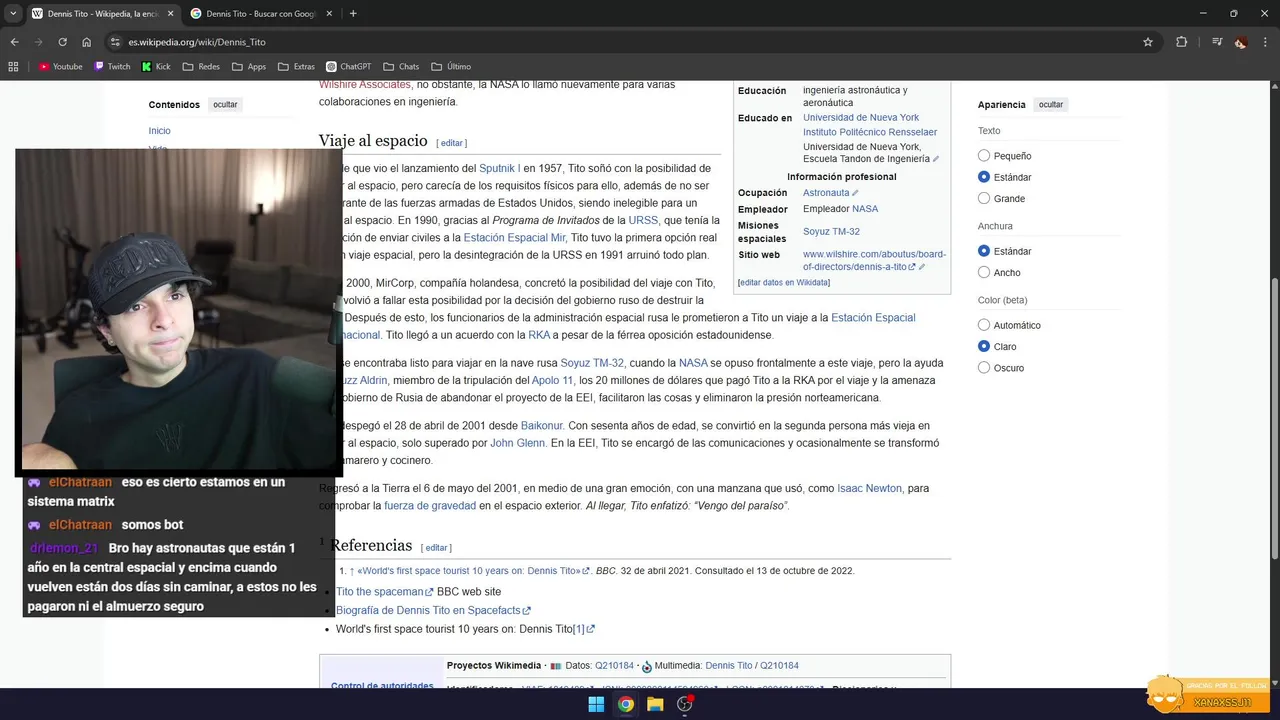This screenshot has width=1280, height=720.
Task: Open the Chrome three-dot menu
Action: point(1265,42)
